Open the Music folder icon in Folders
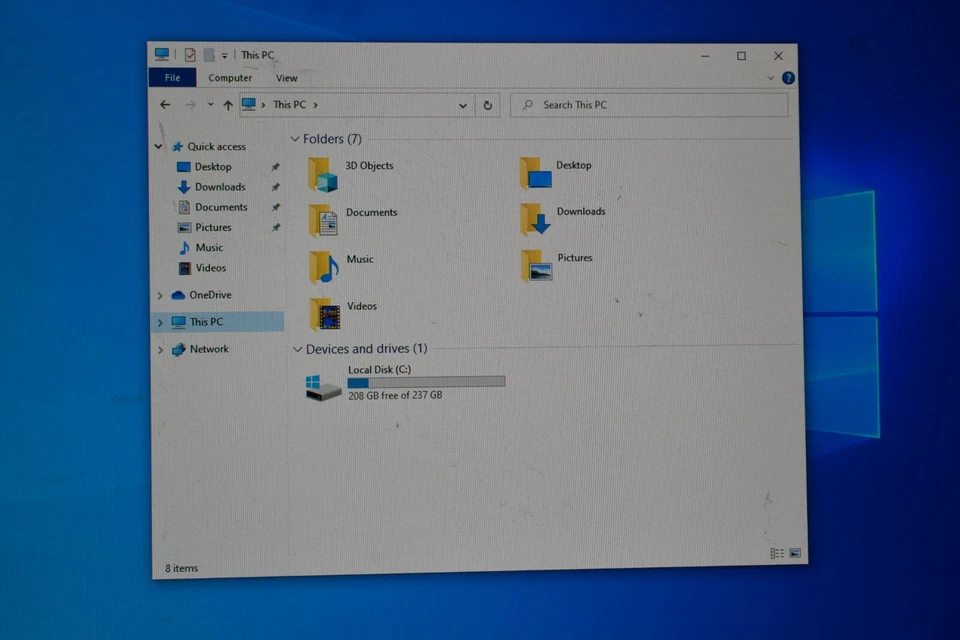 (324, 268)
